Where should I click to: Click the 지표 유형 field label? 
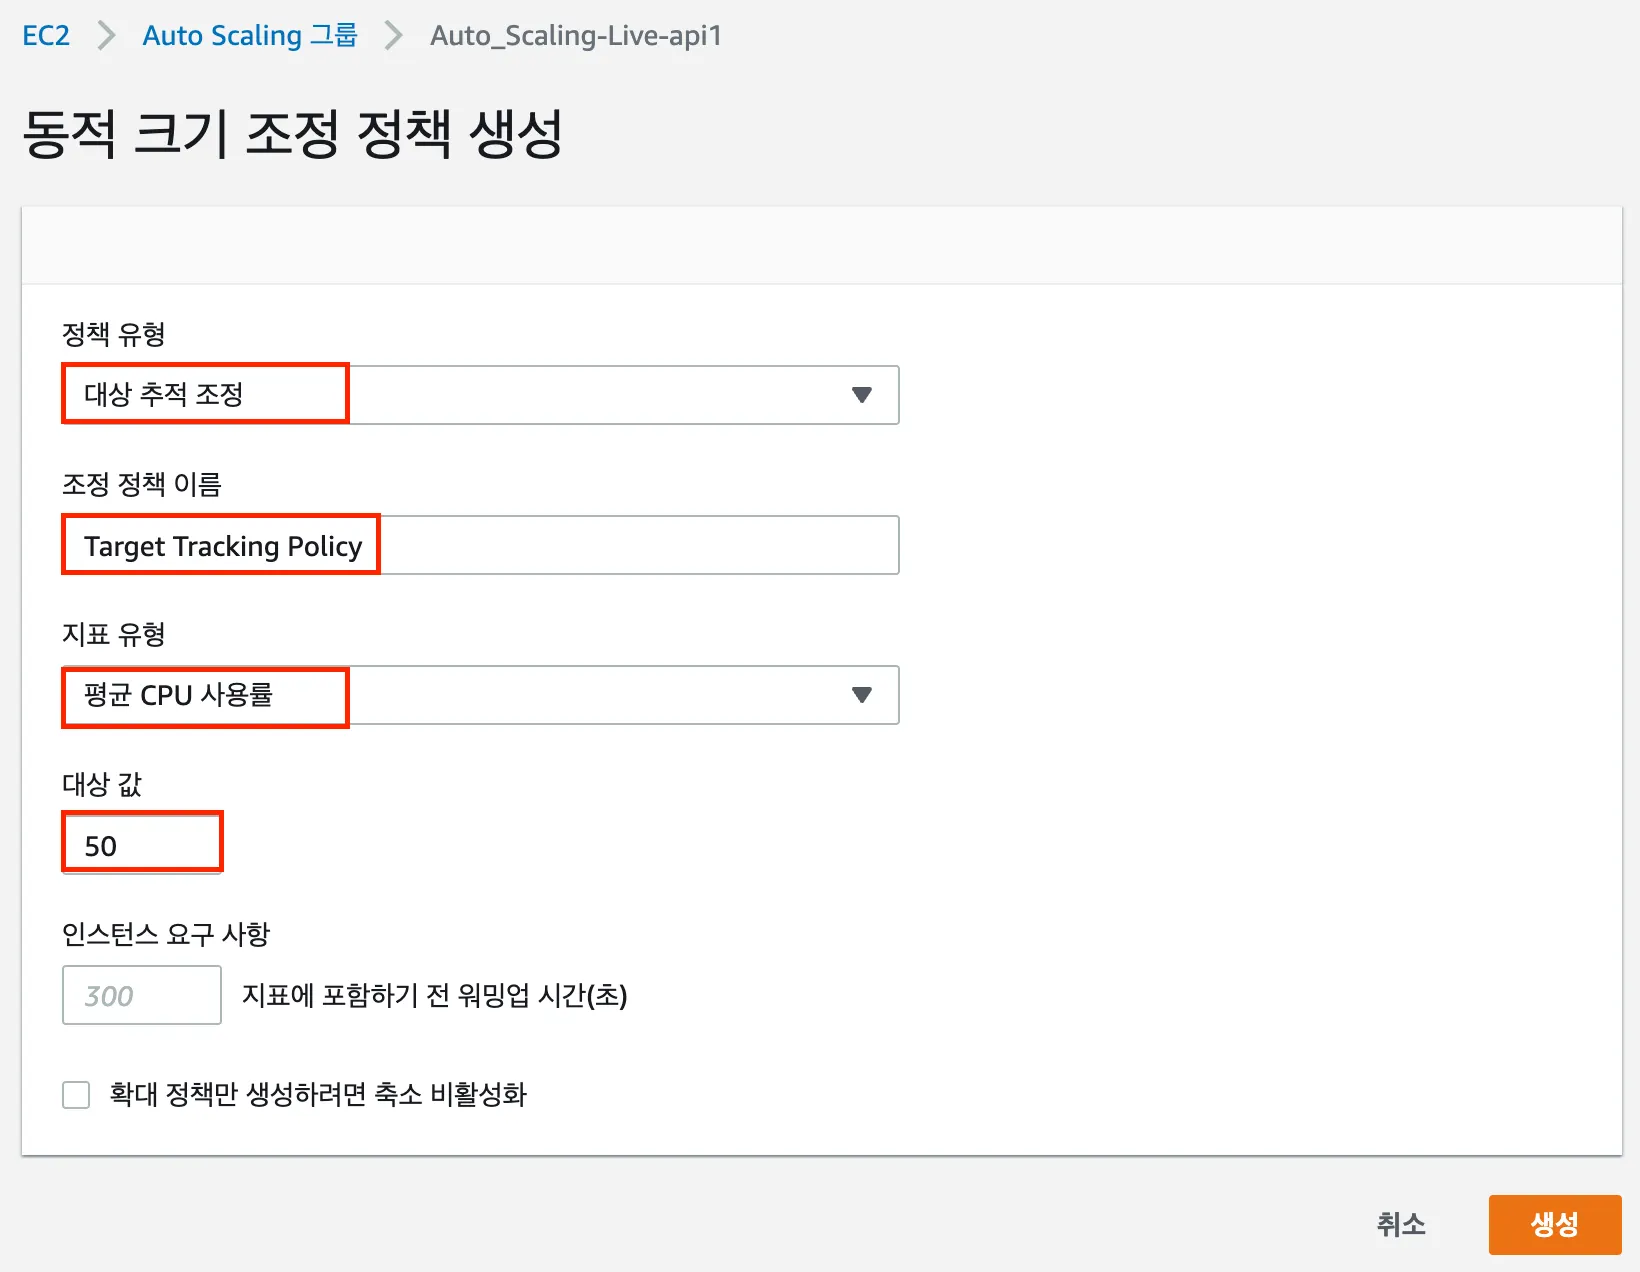[114, 634]
